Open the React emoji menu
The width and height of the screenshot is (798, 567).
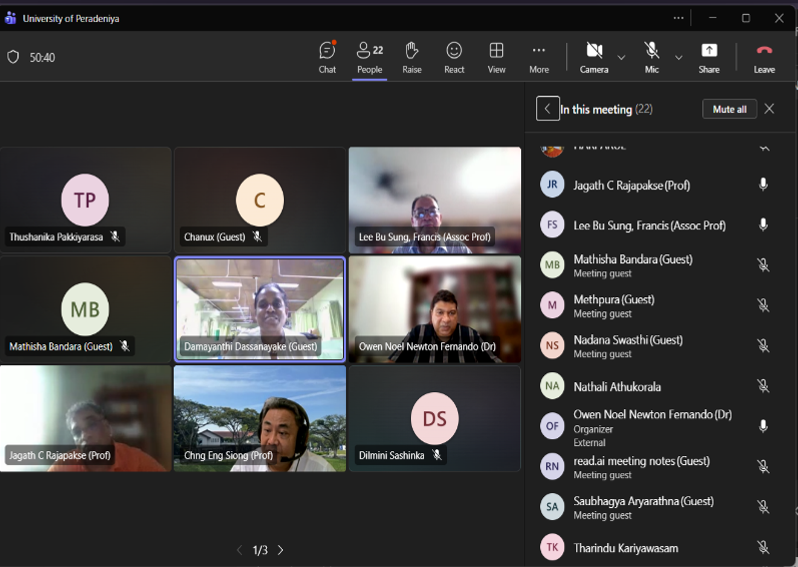point(454,58)
